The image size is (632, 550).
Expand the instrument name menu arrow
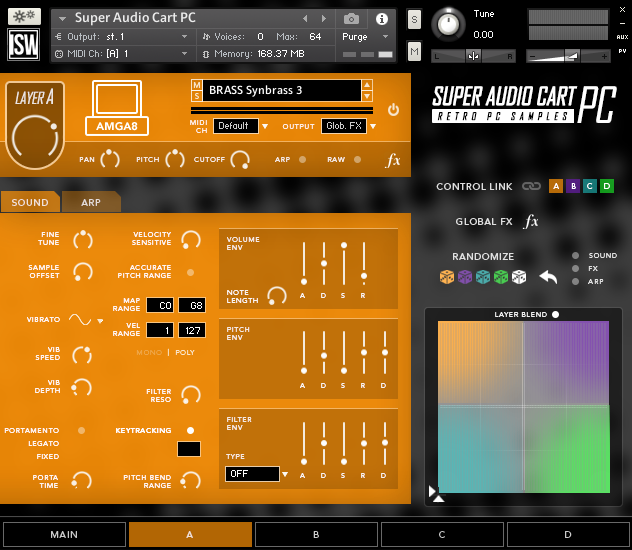pyautogui.click(x=62, y=19)
